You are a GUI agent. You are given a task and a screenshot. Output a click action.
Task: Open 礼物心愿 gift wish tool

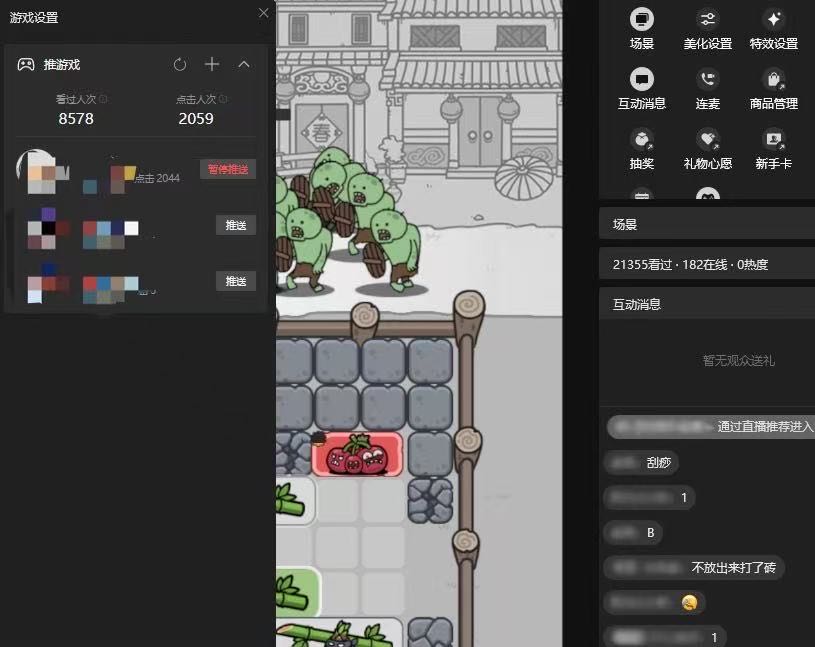(707, 139)
